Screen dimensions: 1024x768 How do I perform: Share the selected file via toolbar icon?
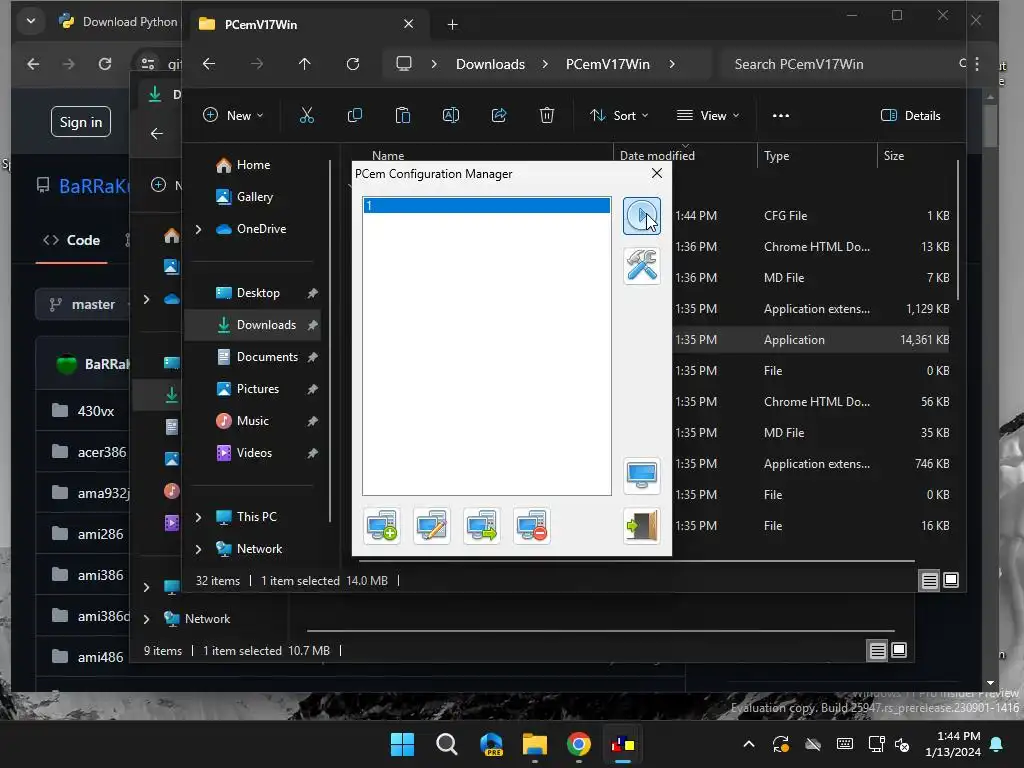[499, 116]
